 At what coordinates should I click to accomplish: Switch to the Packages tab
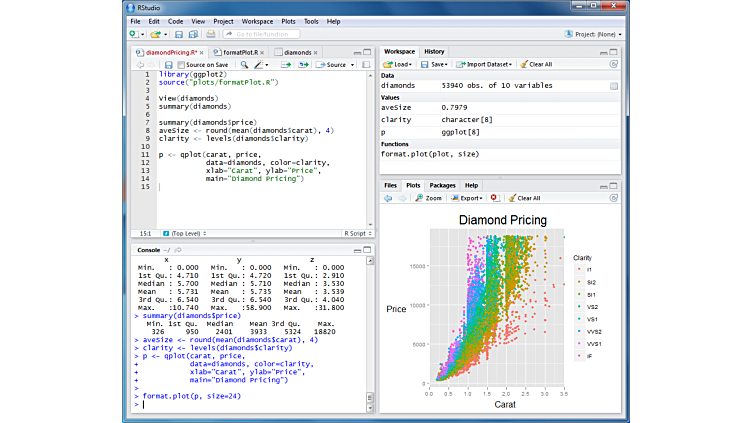coord(442,185)
